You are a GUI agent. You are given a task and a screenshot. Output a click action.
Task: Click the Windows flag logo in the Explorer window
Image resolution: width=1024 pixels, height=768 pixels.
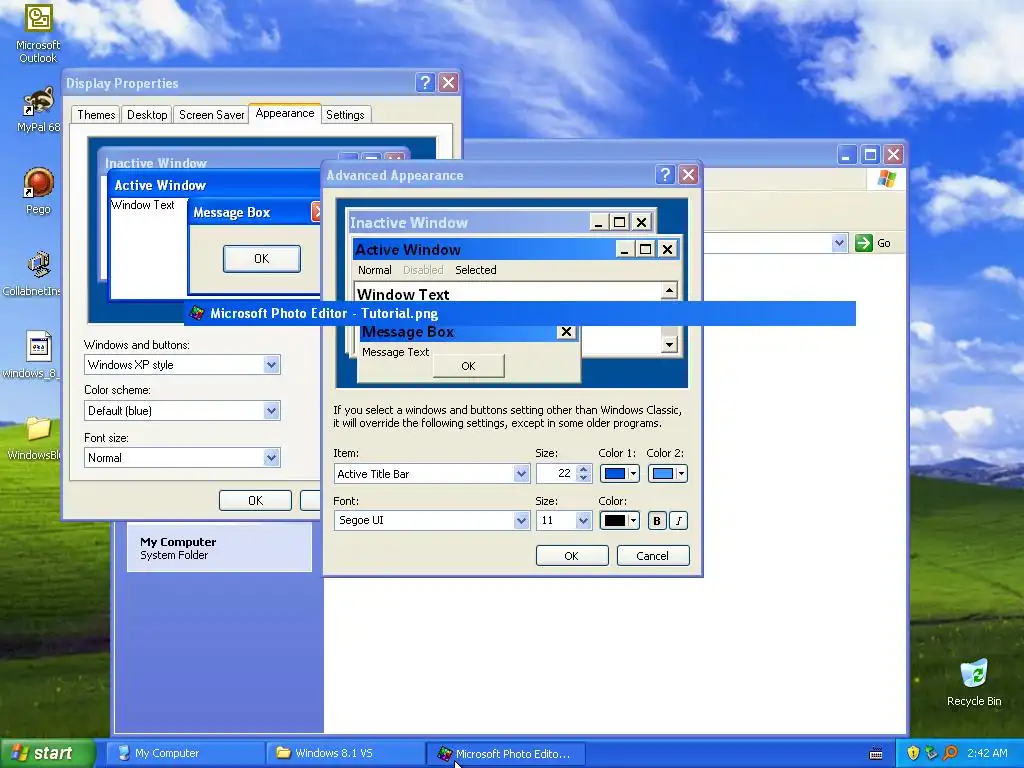886,178
